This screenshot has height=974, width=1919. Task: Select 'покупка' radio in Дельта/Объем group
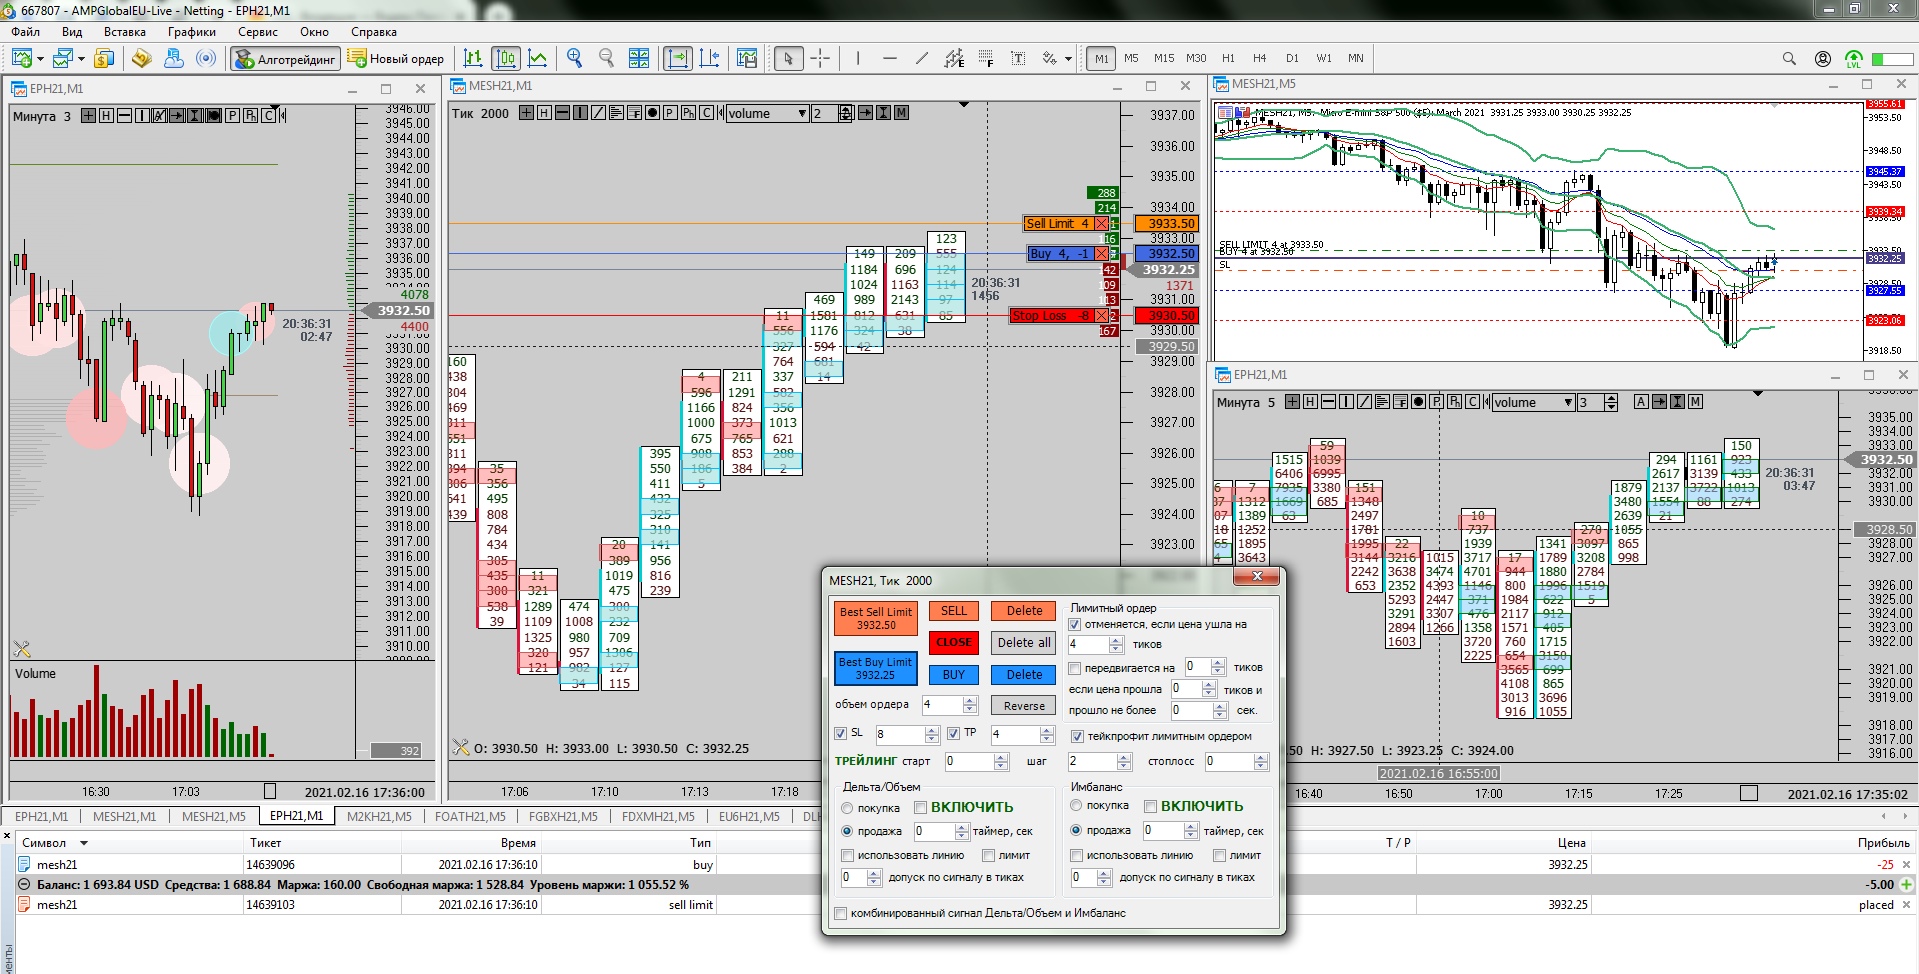tap(848, 808)
